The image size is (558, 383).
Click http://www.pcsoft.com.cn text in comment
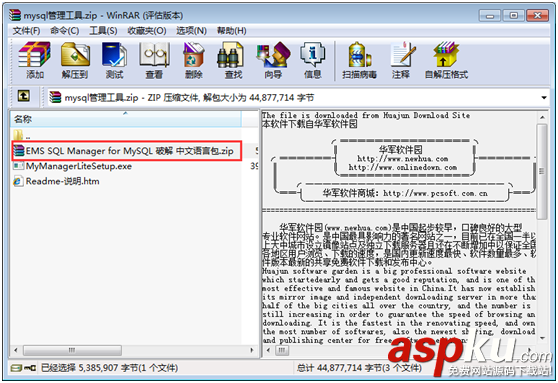click(x=435, y=193)
